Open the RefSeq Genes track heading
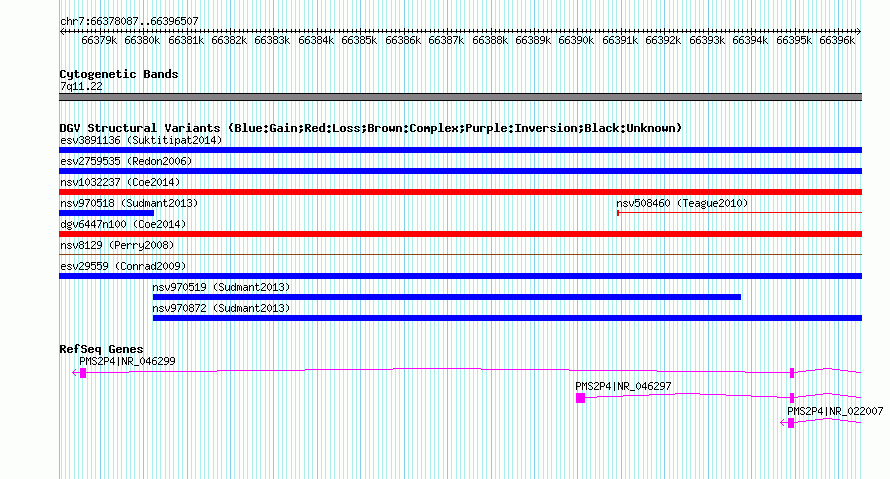Viewport: 890px width, 479px height. 102,349
